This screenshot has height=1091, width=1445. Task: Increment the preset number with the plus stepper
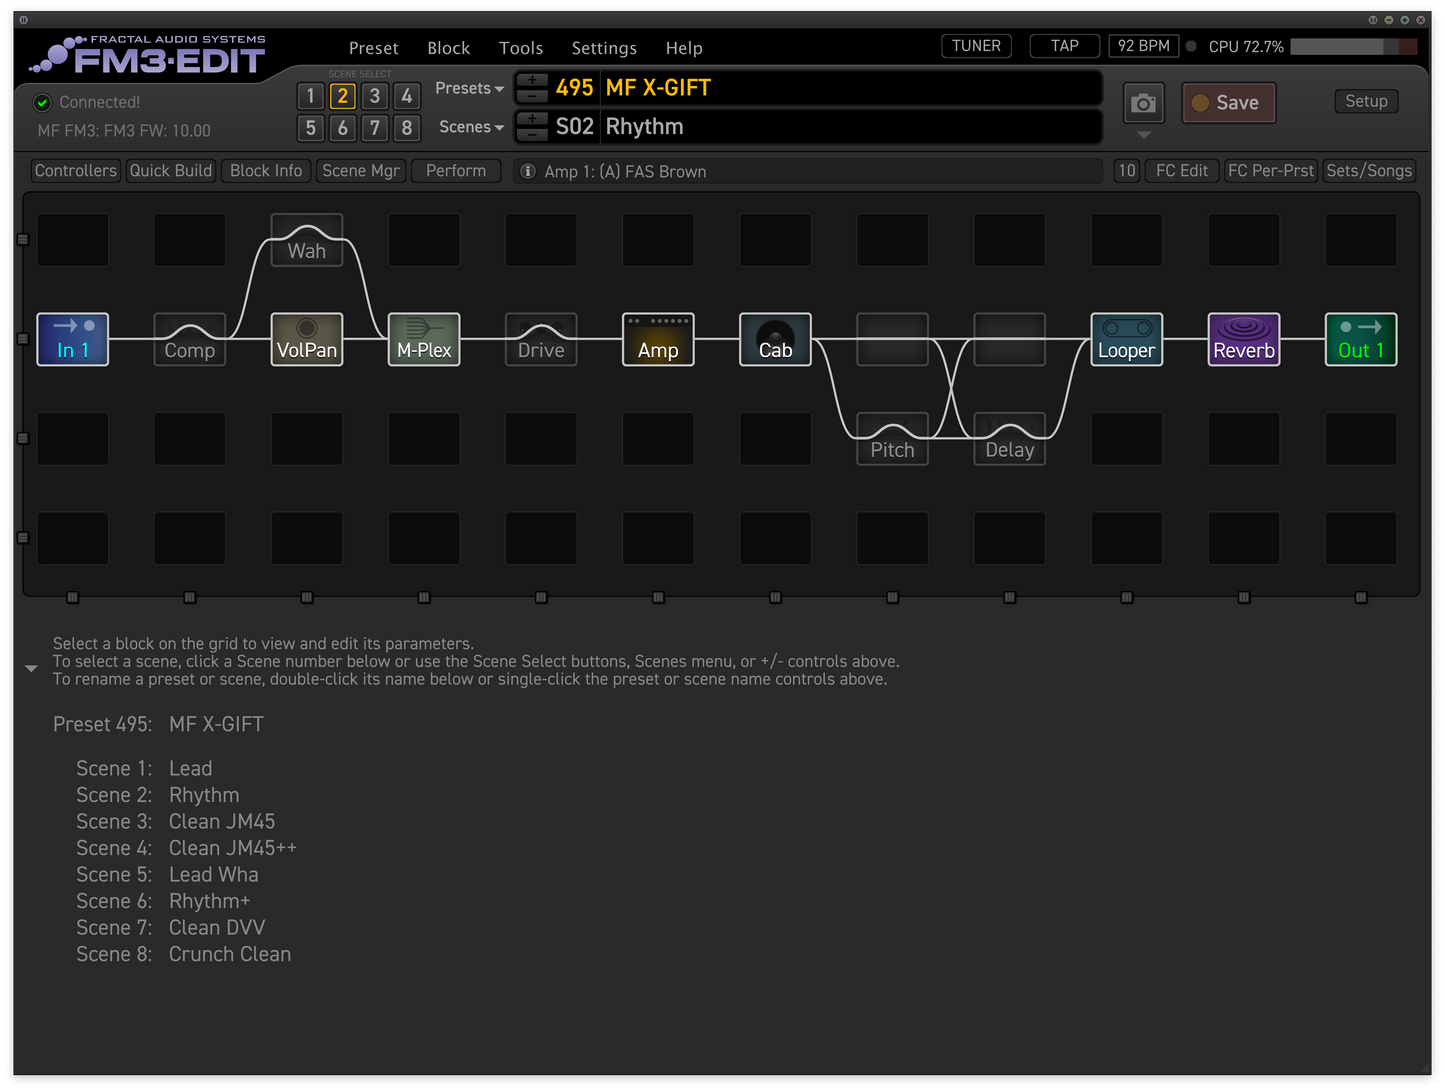click(531, 80)
